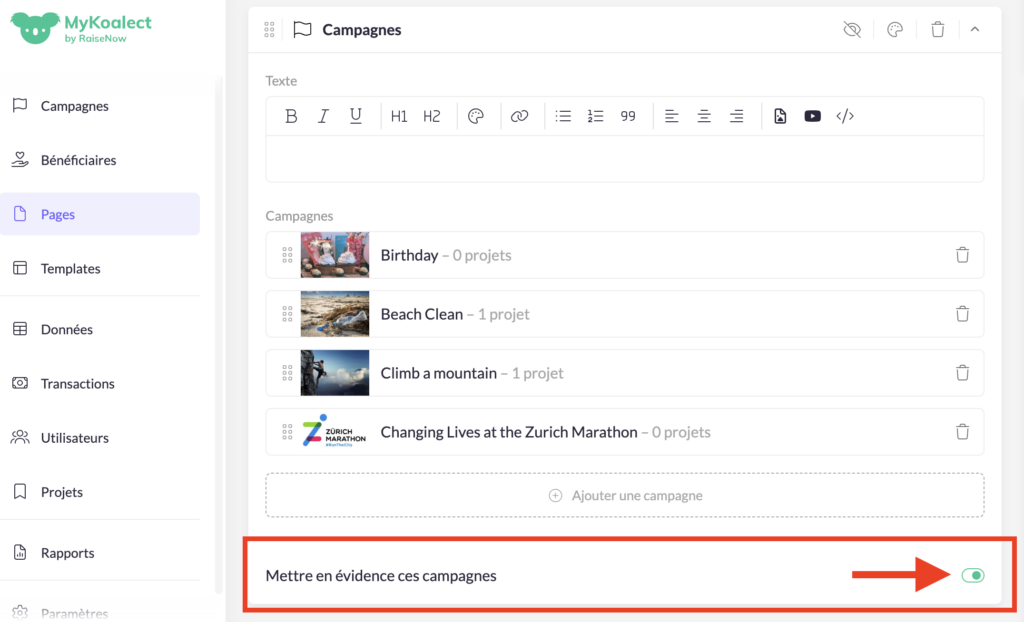The height and width of the screenshot is (622, 1024).
Task: Apply italic formatting in text toolbar
Action: coord(323,116)
